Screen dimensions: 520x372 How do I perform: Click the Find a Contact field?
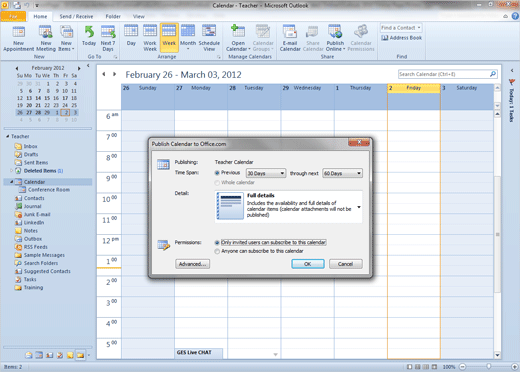(x=401, y=28)
